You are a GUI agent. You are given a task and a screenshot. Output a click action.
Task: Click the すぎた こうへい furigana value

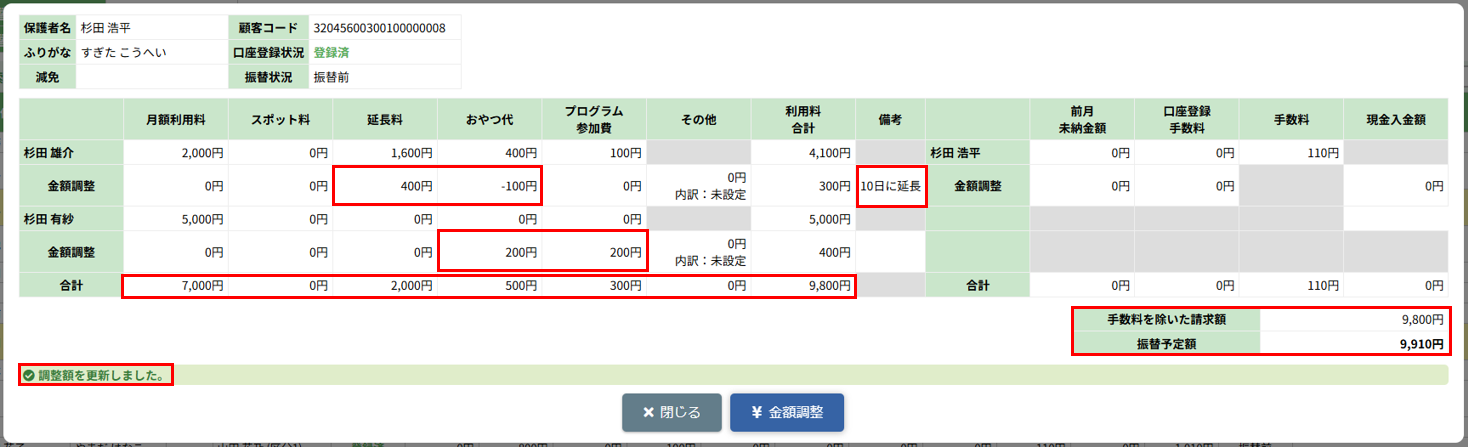(123, 52)
